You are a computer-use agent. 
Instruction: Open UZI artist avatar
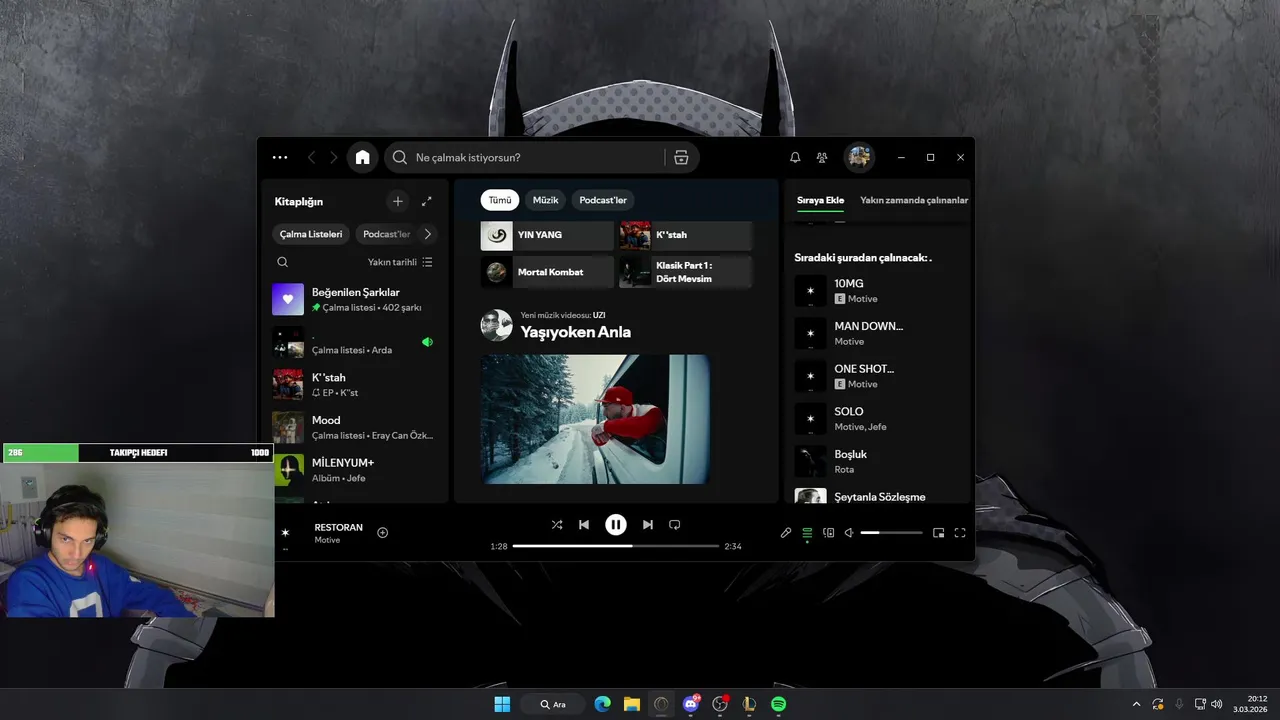pyautogui.click(x=496, y=325)
